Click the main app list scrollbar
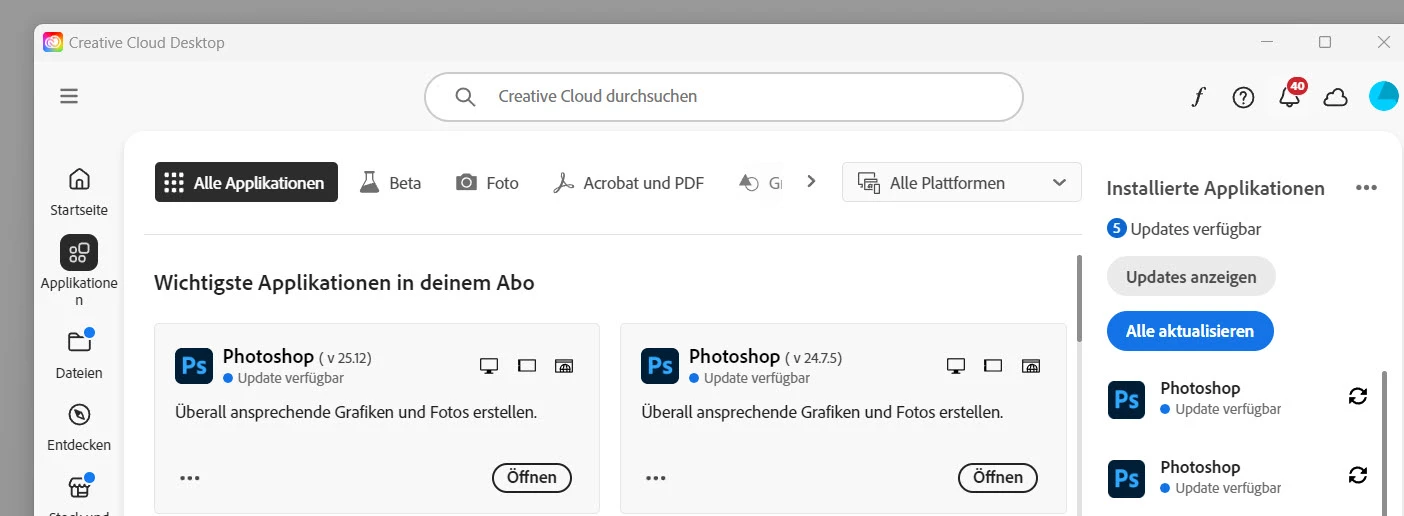This screenshot has width=1404, height=516. point(1079,300)
